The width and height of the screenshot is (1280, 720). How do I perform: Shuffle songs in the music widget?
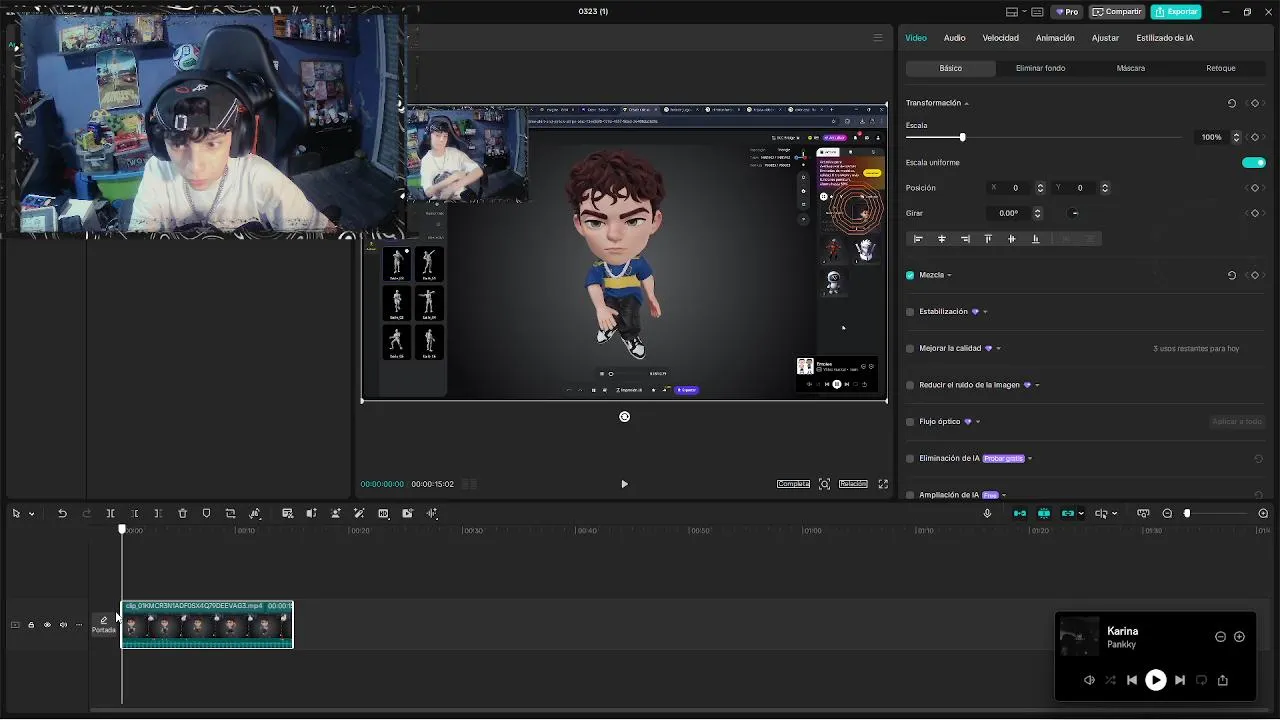1110,680
